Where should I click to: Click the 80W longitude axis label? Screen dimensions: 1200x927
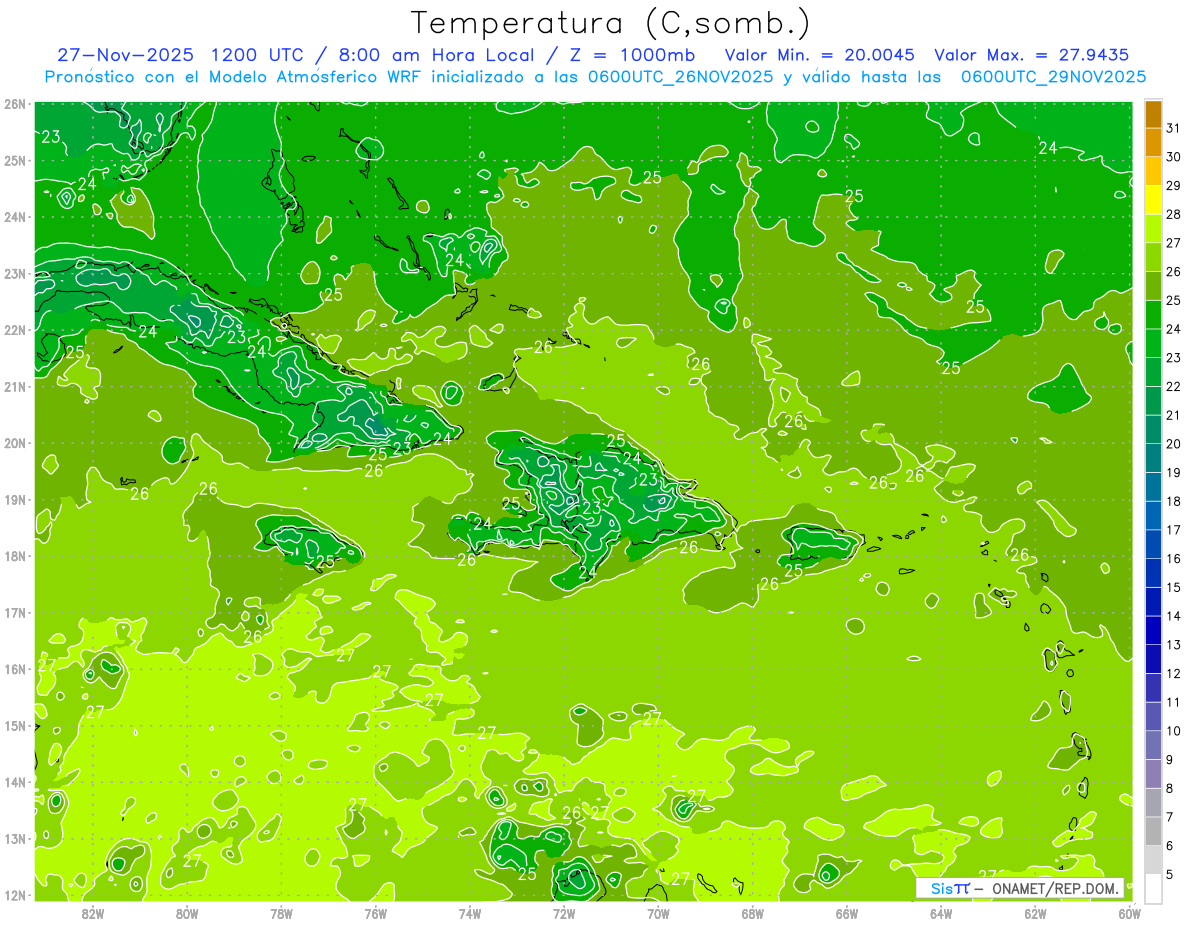(187, 913)
